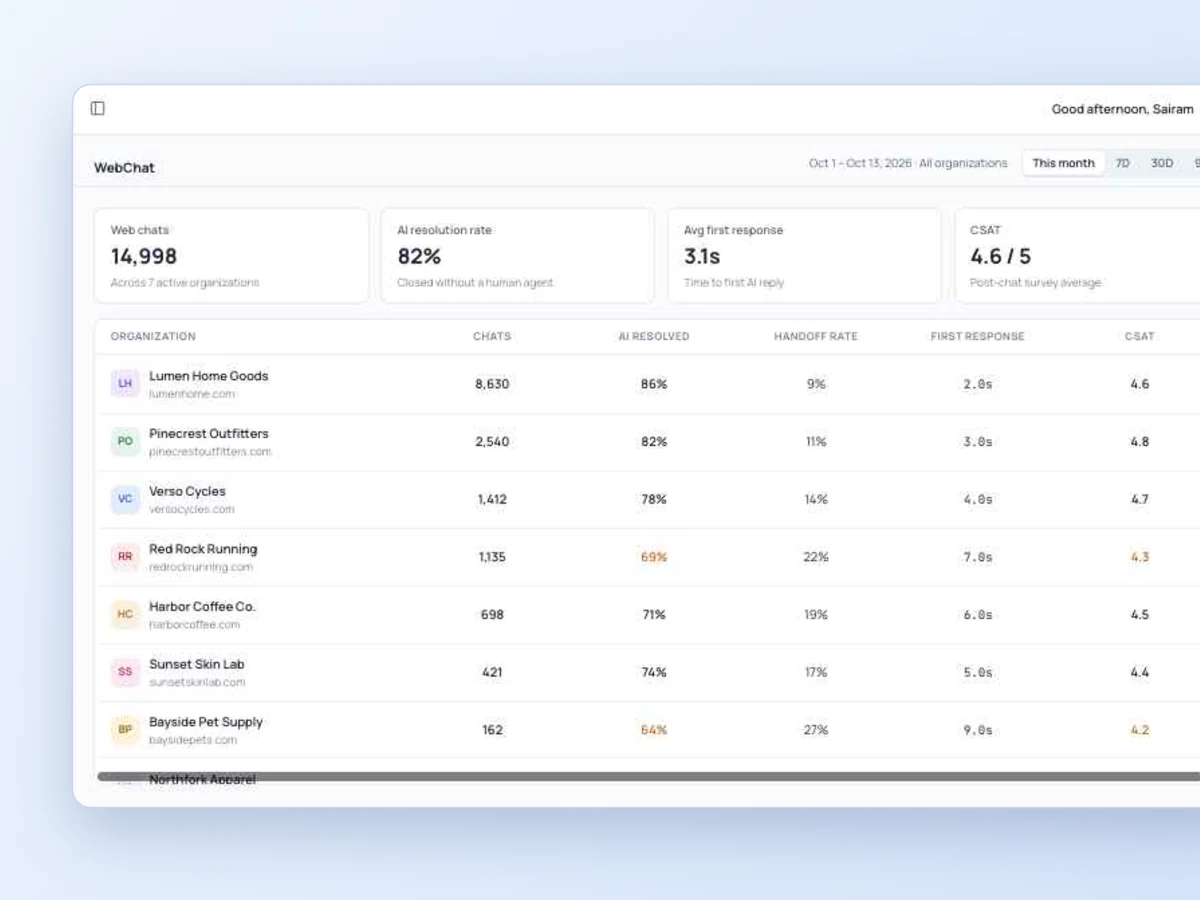Sort by the Handoff Rate column header
Image resolution: width=1200 pixels, height=900 pixels.
816,336
